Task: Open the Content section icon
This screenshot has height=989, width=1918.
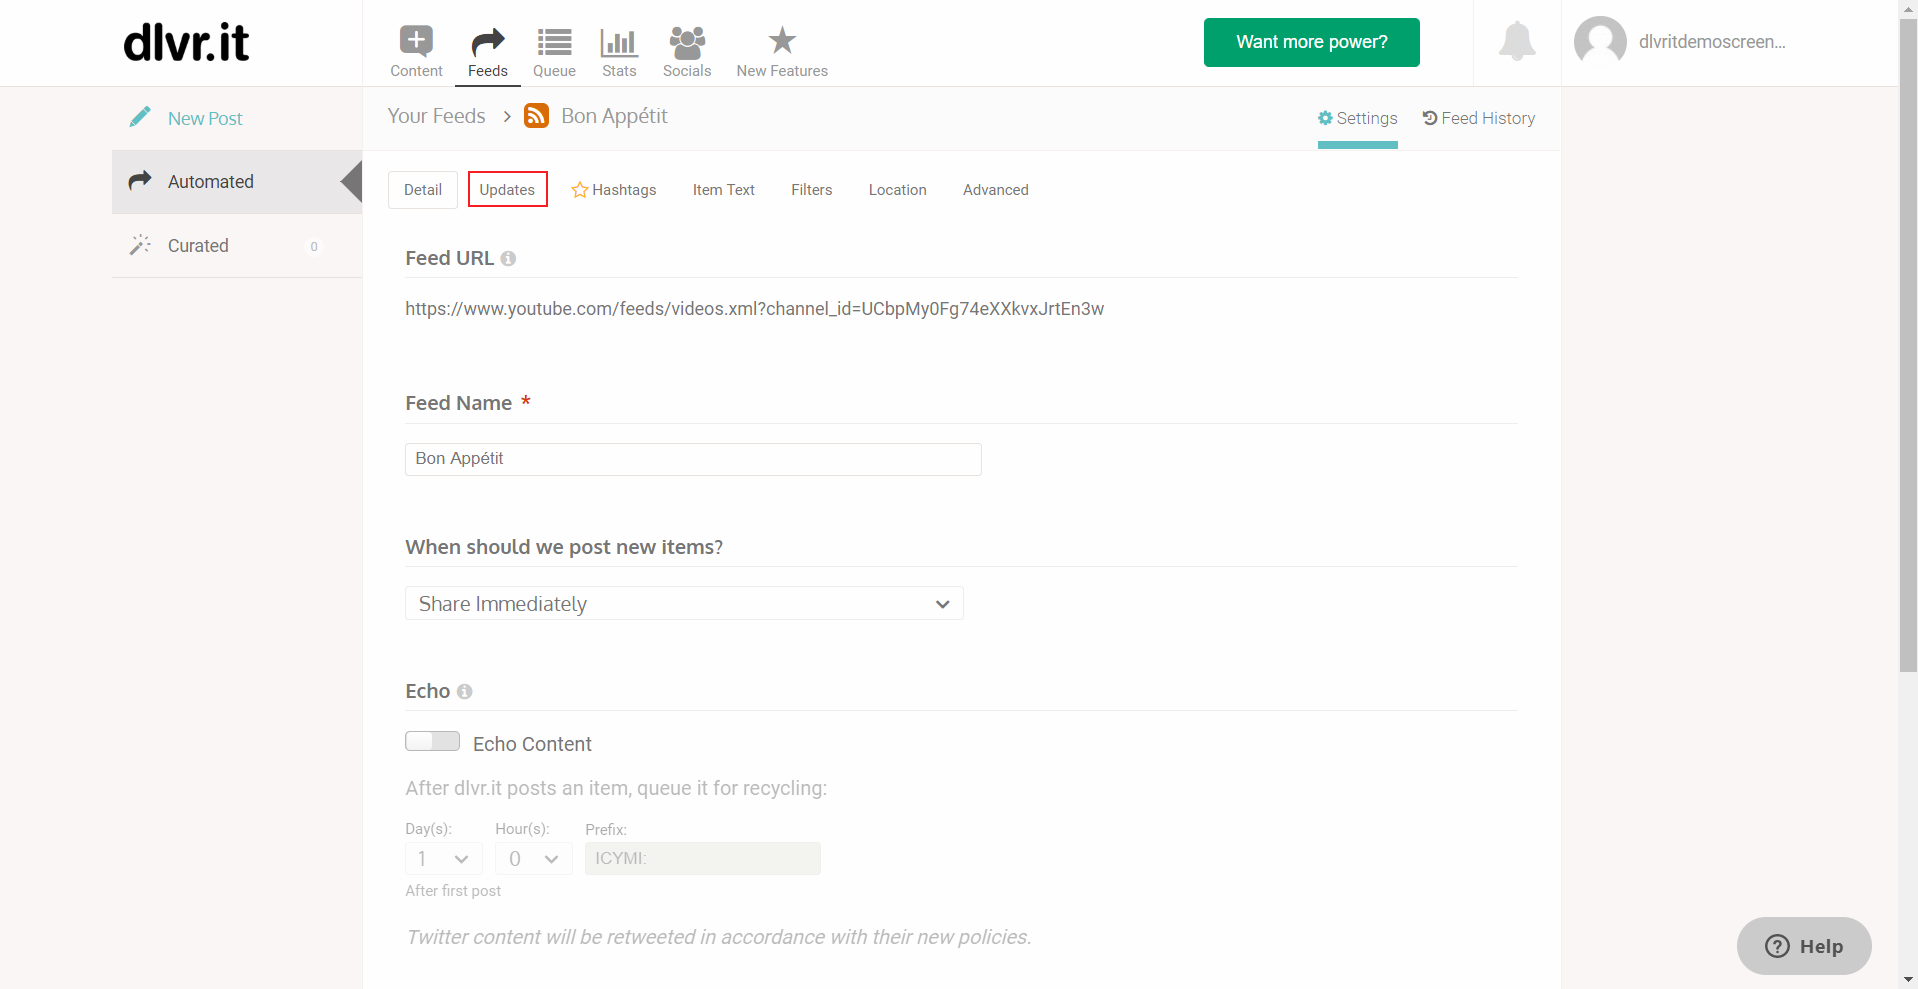Action: [x=416, y=41]
